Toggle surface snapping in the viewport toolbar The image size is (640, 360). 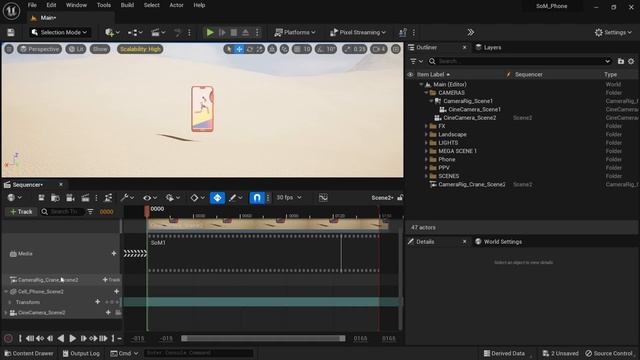pos(284,49)
